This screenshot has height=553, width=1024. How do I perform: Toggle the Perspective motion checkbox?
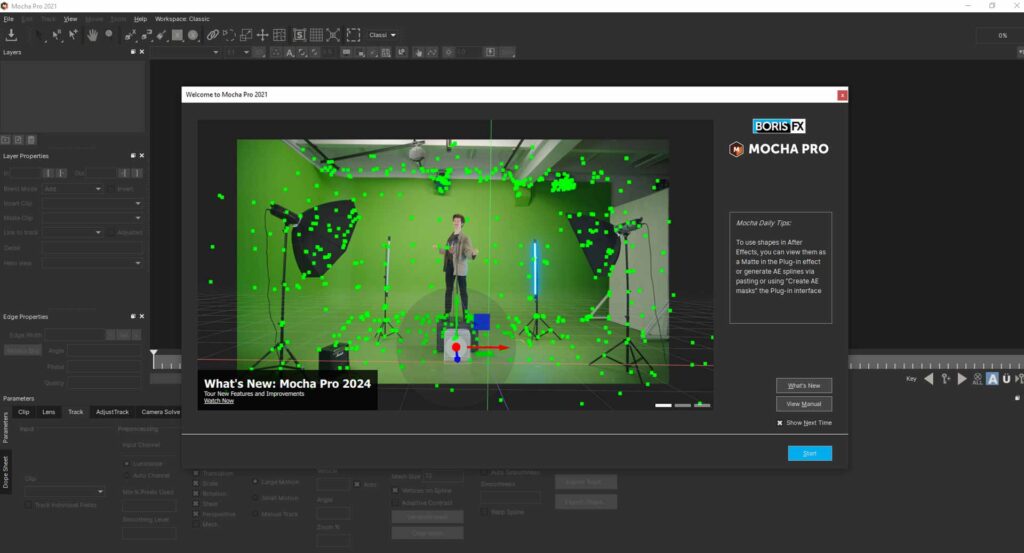tap(196, 514)
